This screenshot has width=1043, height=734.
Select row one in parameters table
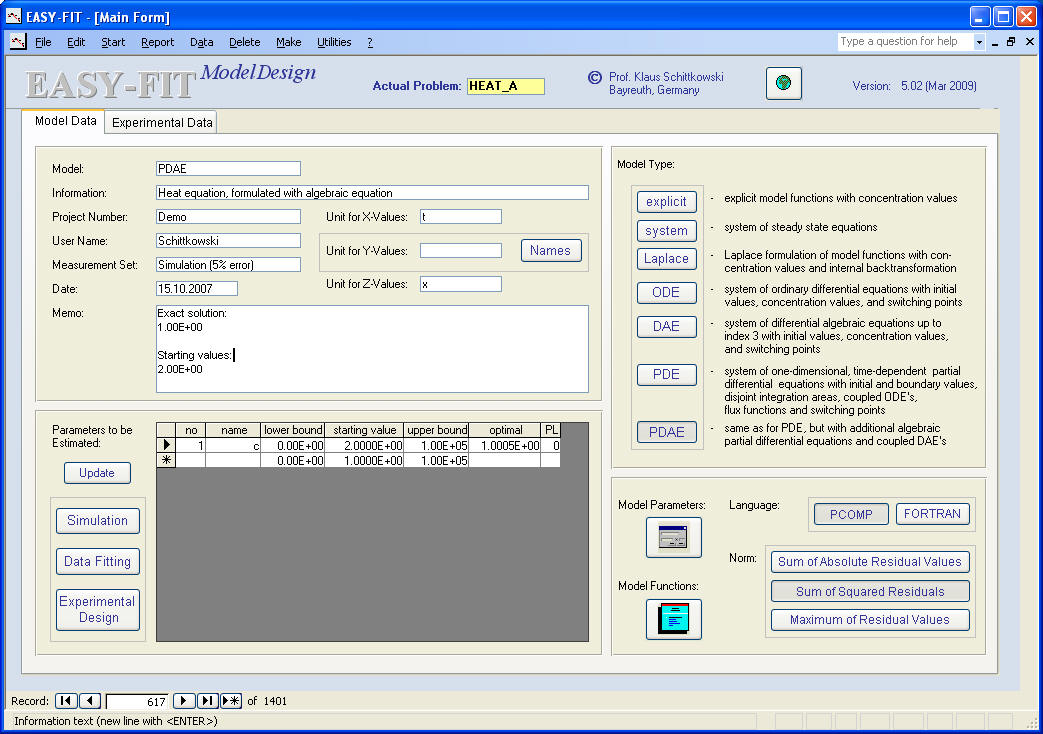[166, 446]
